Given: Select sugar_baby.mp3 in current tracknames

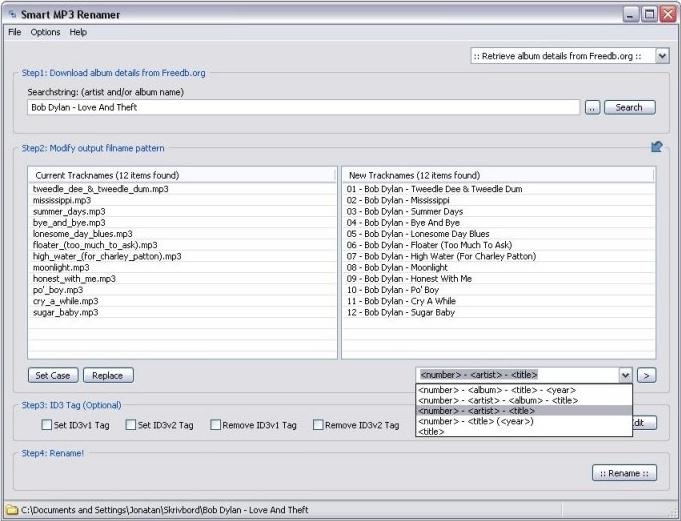Looking at the screenshot, I should pos(182,313).
